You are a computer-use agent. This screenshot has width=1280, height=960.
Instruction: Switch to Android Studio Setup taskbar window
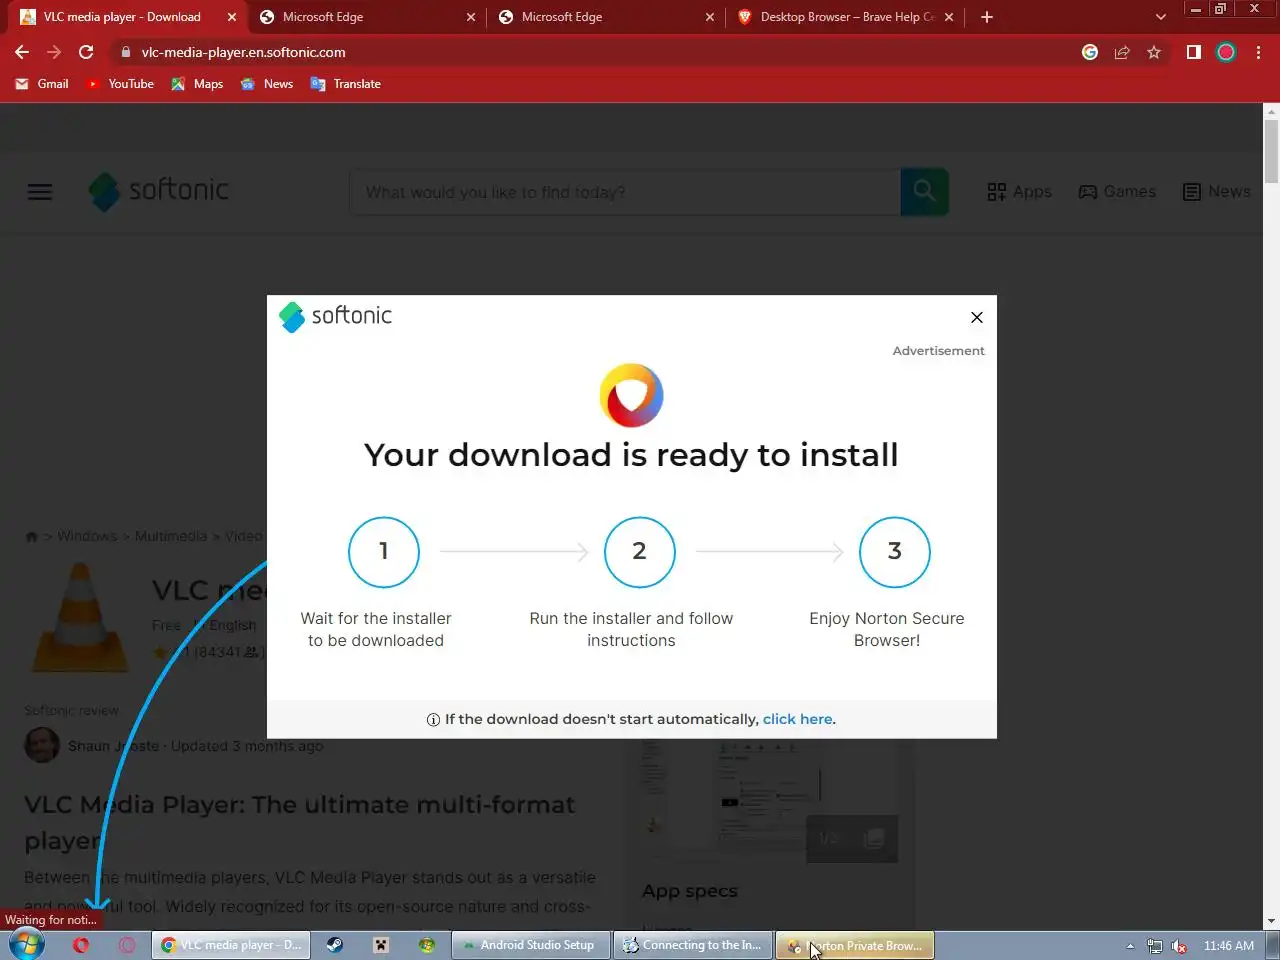click(x=531, y=945)
